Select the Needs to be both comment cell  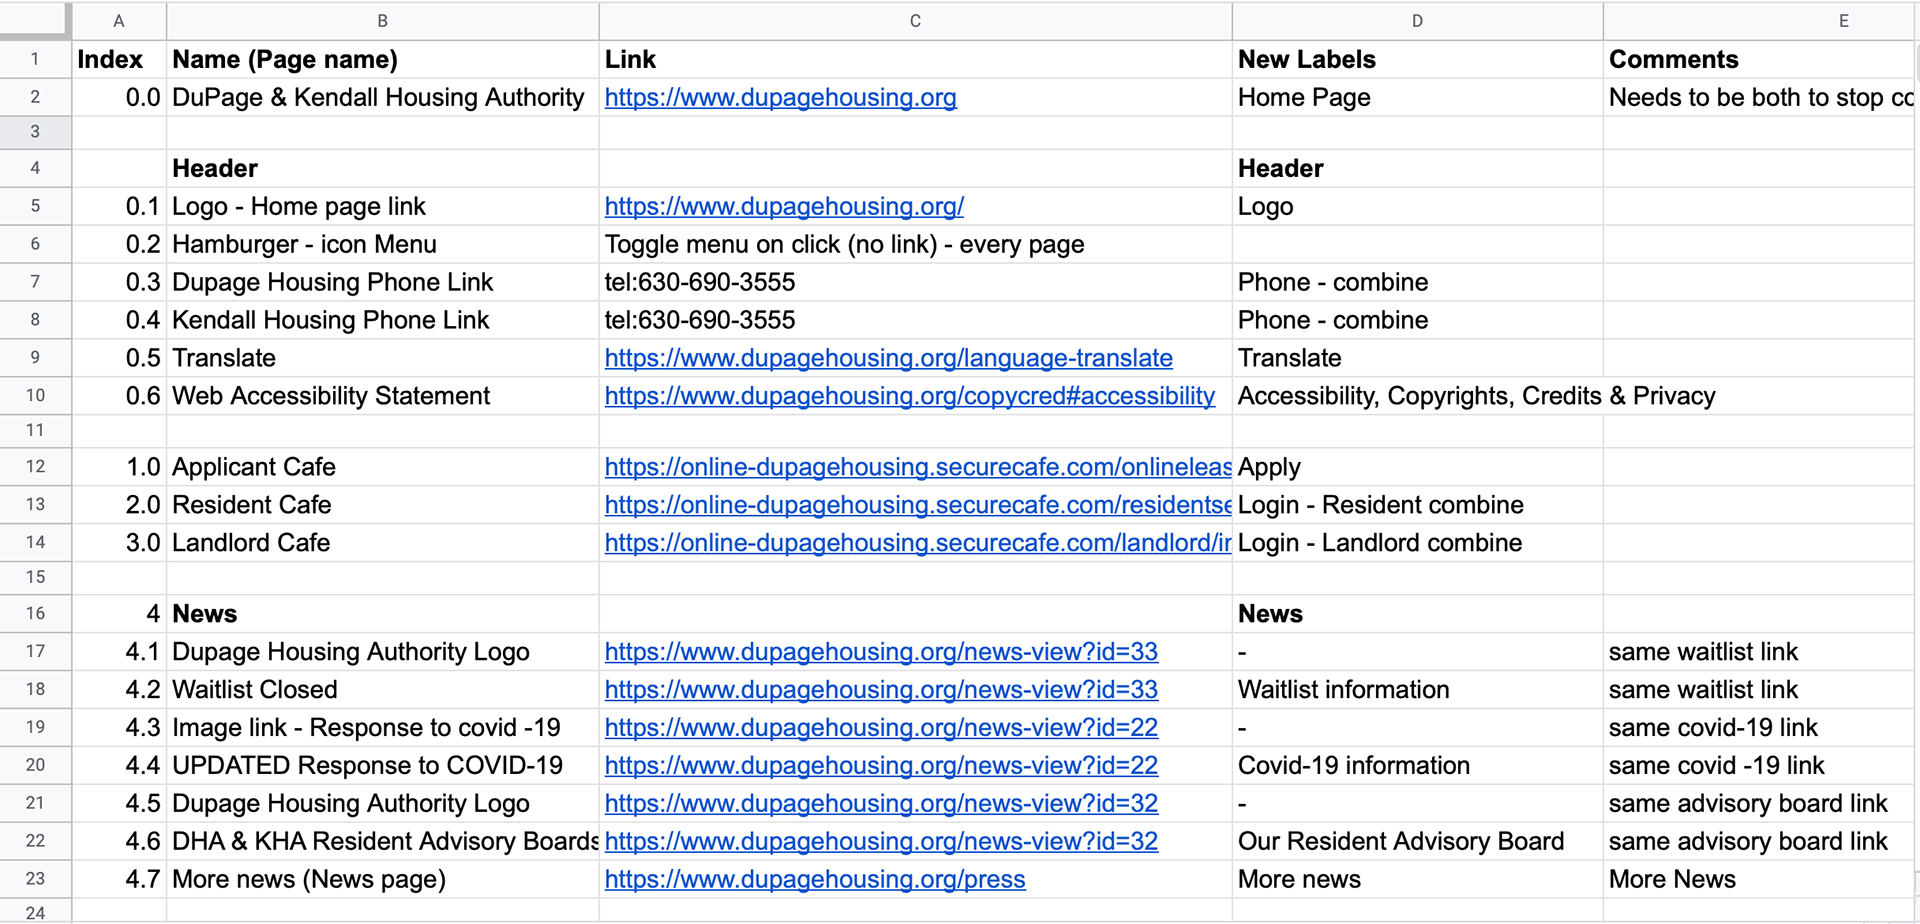[1760, 98]
